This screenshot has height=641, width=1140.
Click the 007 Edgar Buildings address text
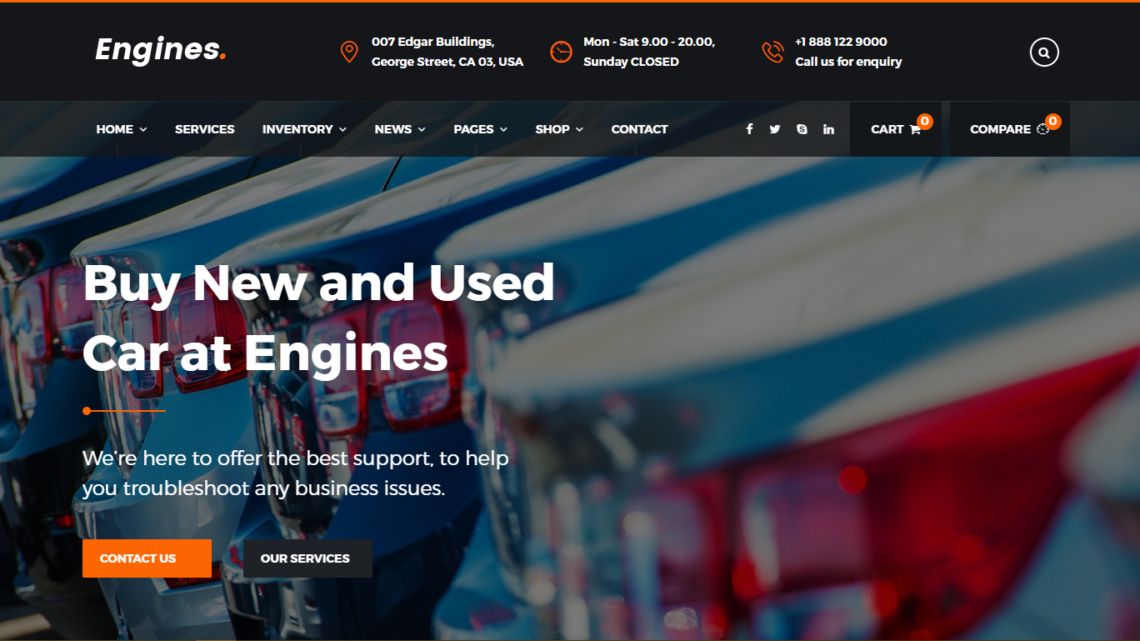coord(433,42)
